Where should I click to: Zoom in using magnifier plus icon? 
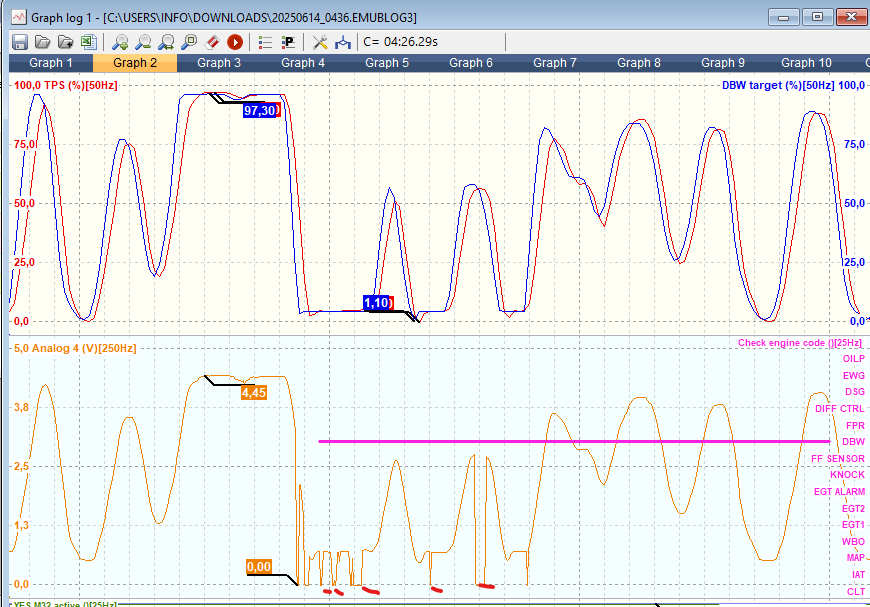click(120, 42)
